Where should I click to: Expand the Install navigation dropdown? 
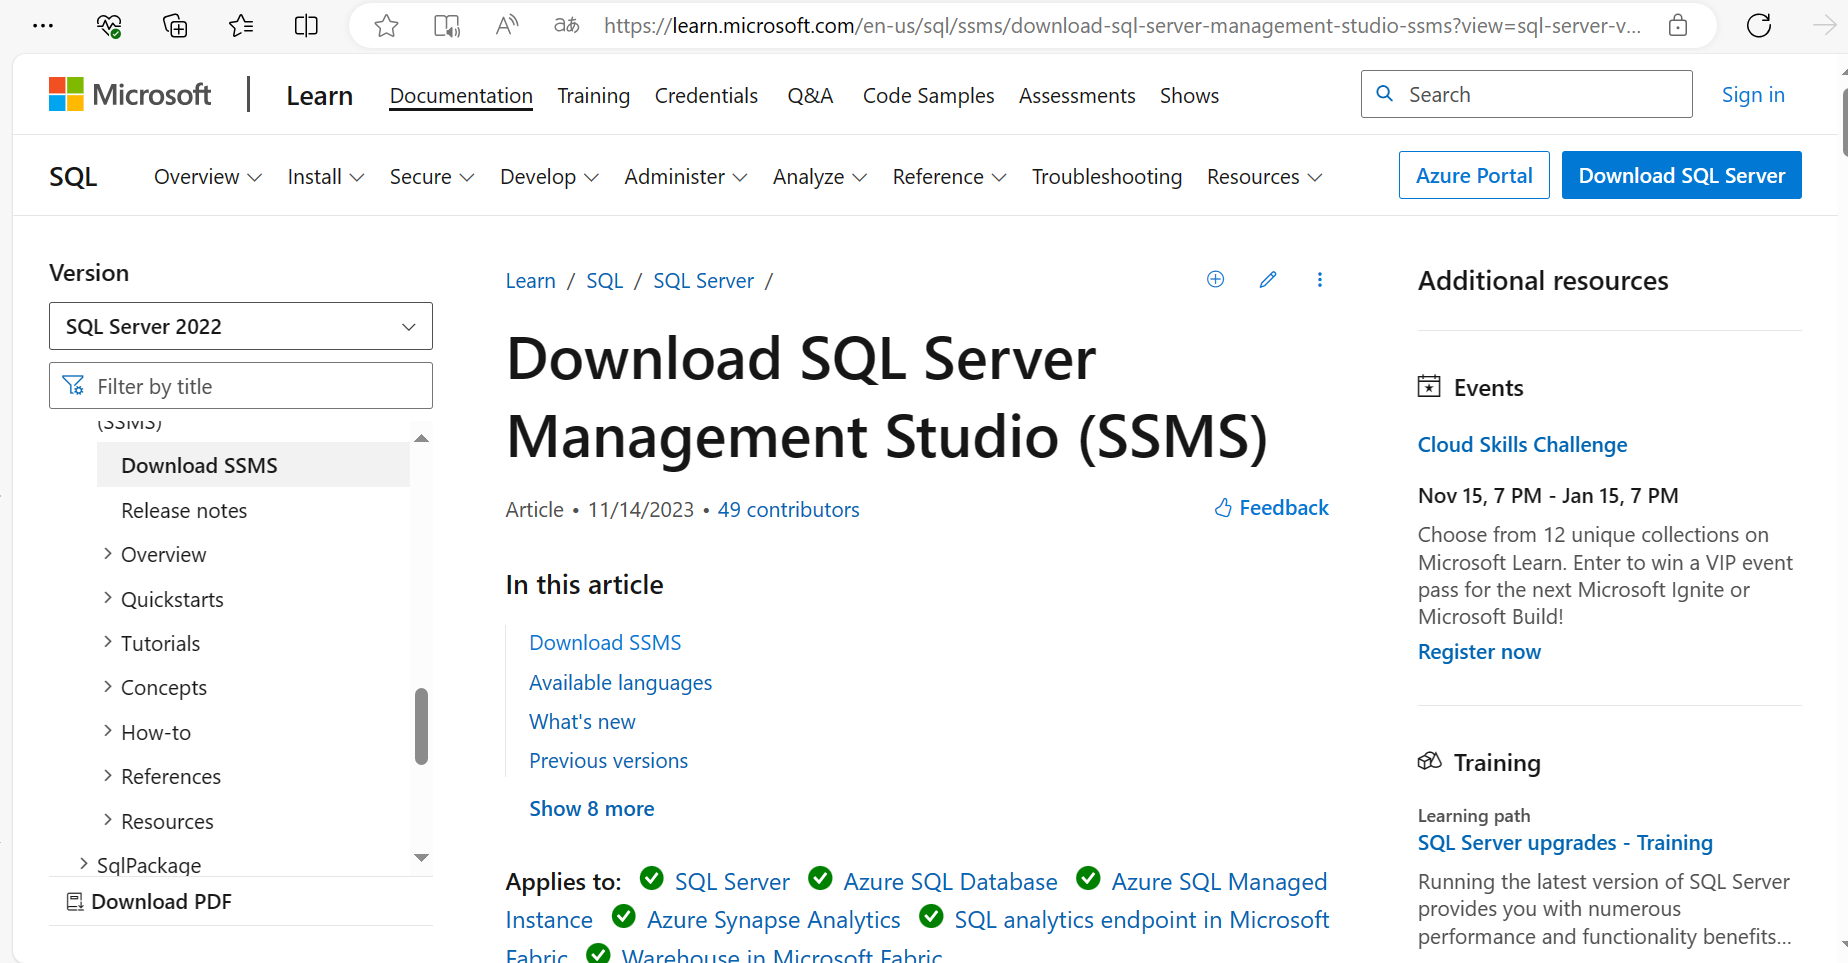point(324,176)
